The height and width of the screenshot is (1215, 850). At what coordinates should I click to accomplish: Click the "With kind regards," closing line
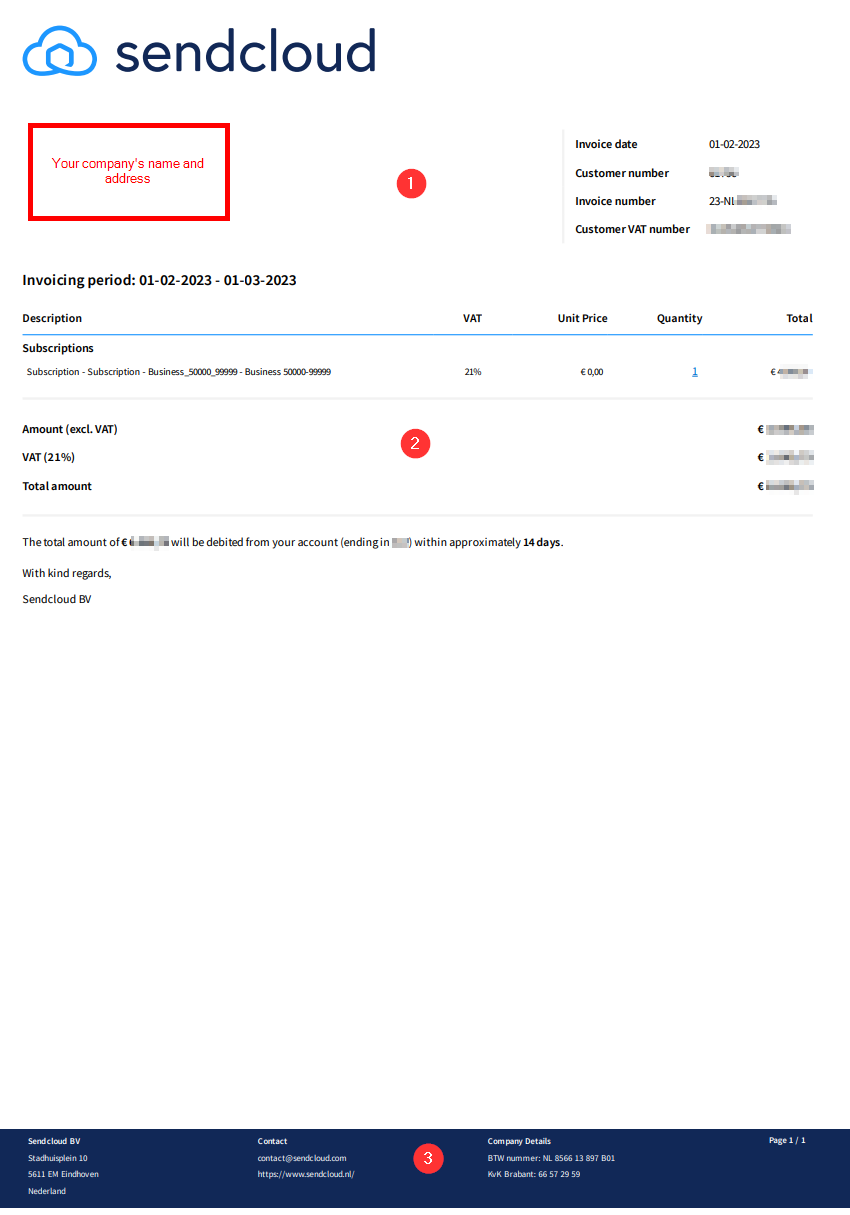[67, 573]
